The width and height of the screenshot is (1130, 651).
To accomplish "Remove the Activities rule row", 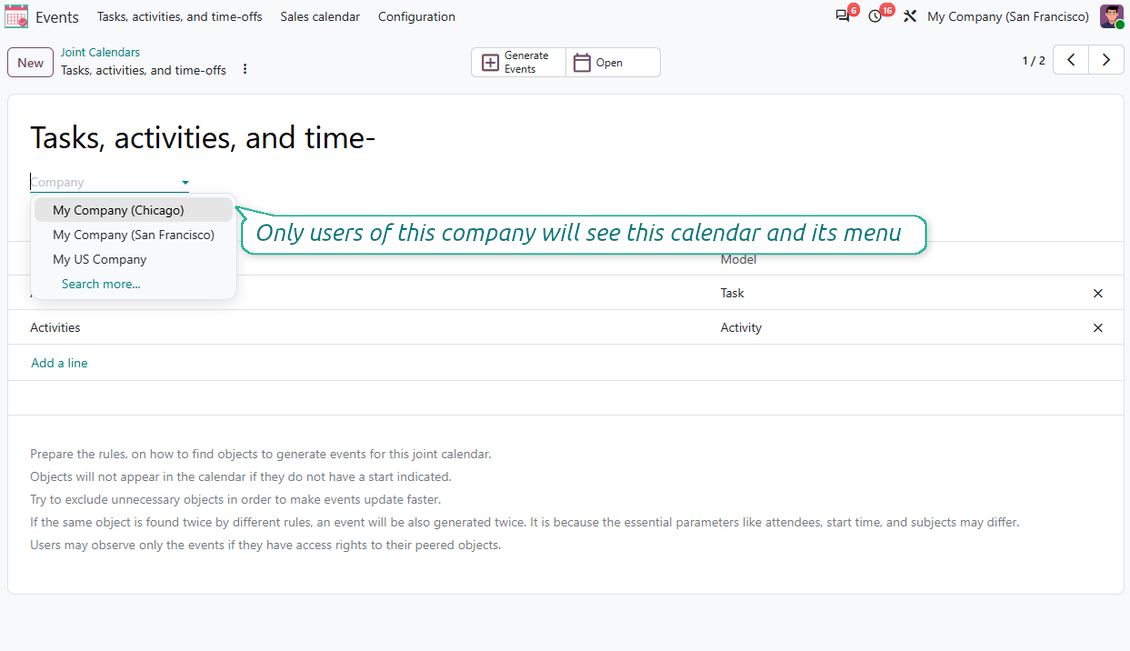I will [1098, 328].
